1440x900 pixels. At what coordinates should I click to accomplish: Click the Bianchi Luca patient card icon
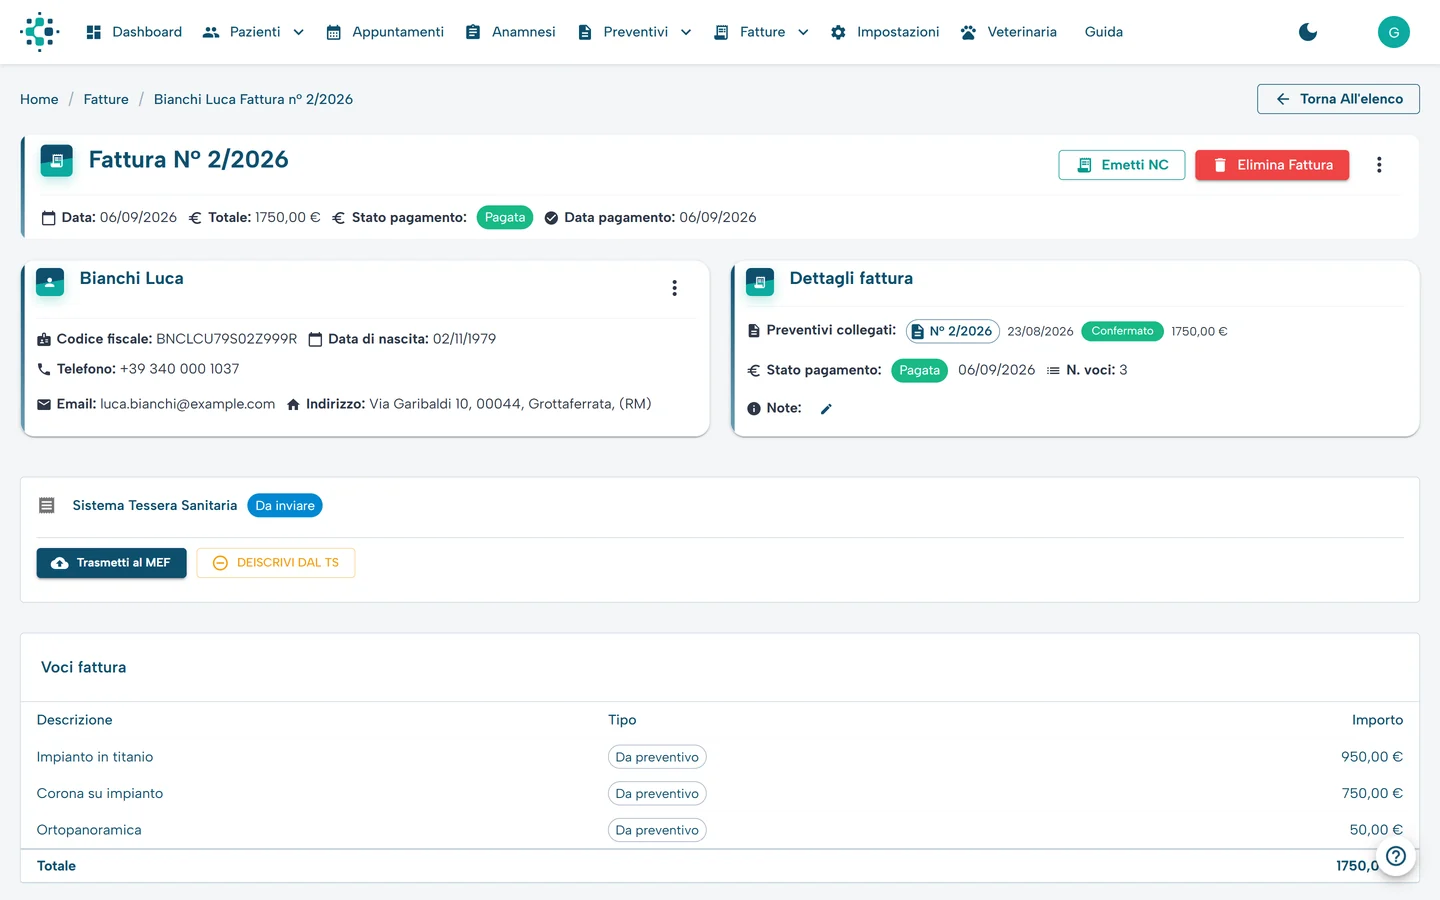coord(50,282)
